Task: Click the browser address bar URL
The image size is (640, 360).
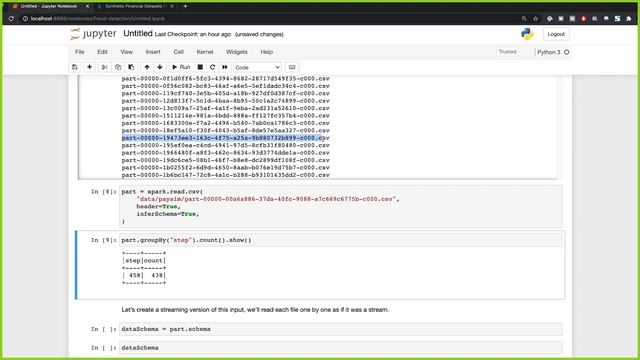Action: pyautogui.click(x=98, y=18)
